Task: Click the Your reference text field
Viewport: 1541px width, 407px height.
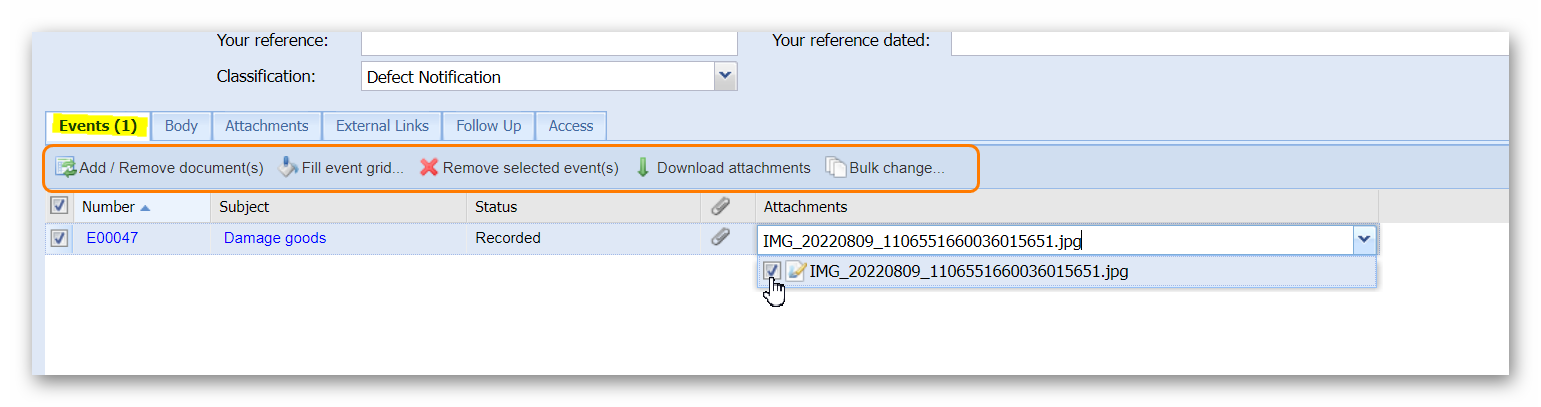Action: click(548, 42)
